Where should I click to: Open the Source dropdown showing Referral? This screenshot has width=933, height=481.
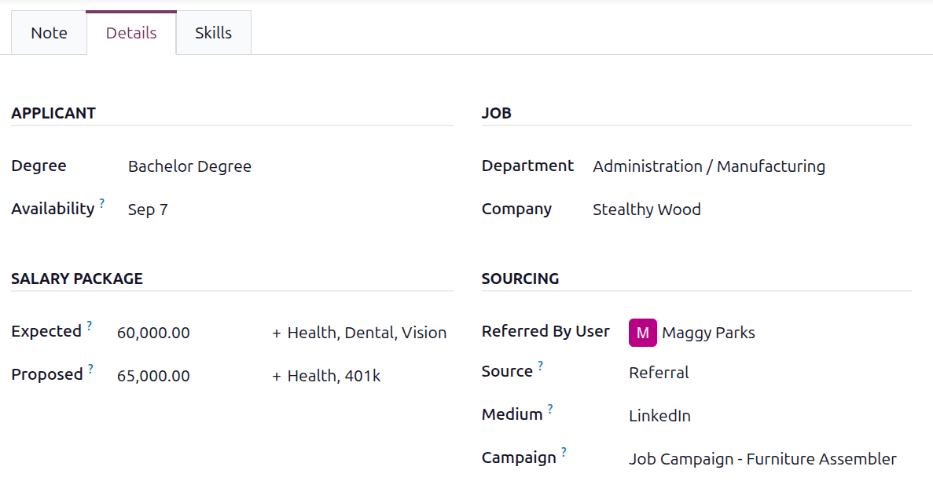pyautogui.click(x=770, y=373)
